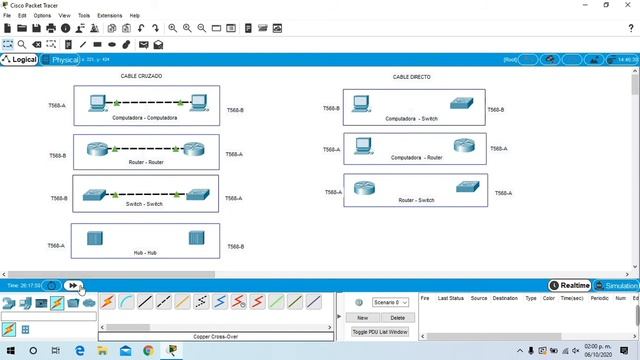
Task: Launch the Activity Wizard icon
Action: [80, 28]
